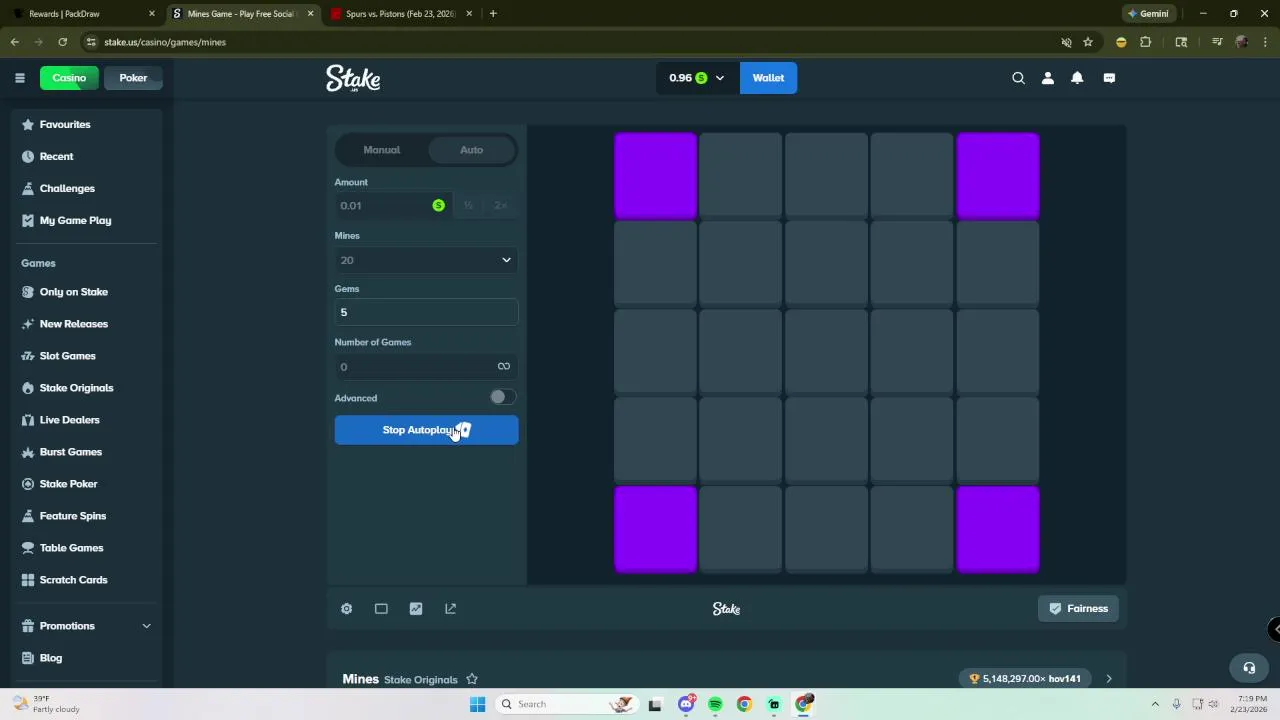
Task: Switch to Spurs vs. Pistons browser tab
Action: 401,14
